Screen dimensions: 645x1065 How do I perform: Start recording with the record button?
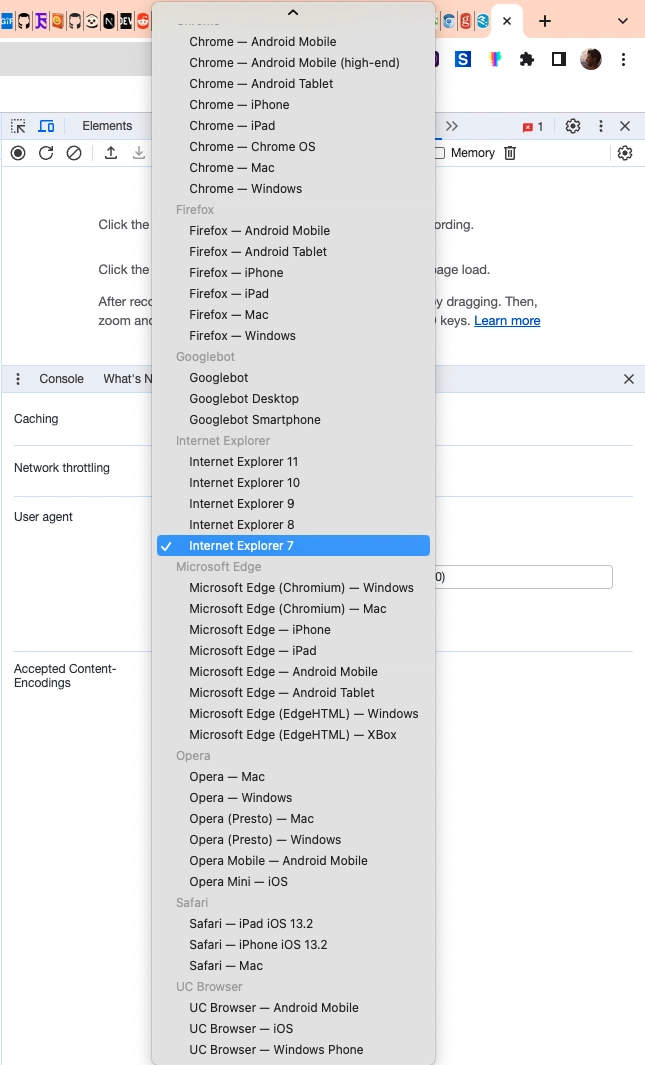coord(18,154)
